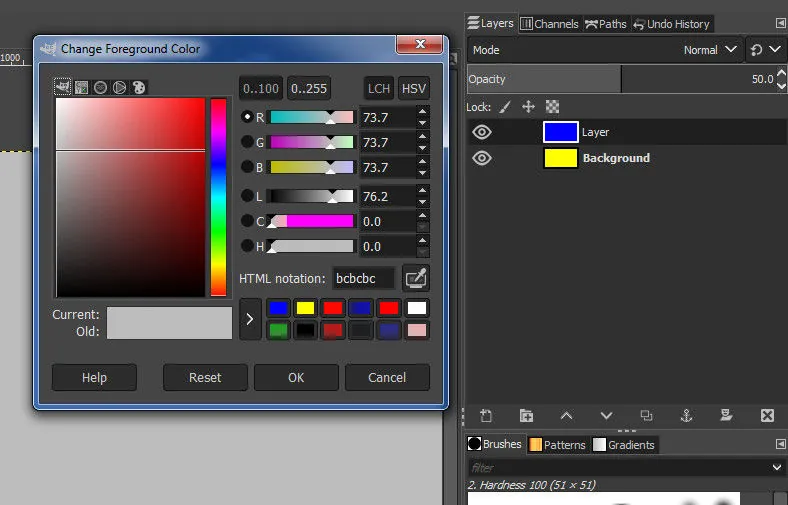
Task: Select the CMYK color selector icon
Action: point(81,87)
